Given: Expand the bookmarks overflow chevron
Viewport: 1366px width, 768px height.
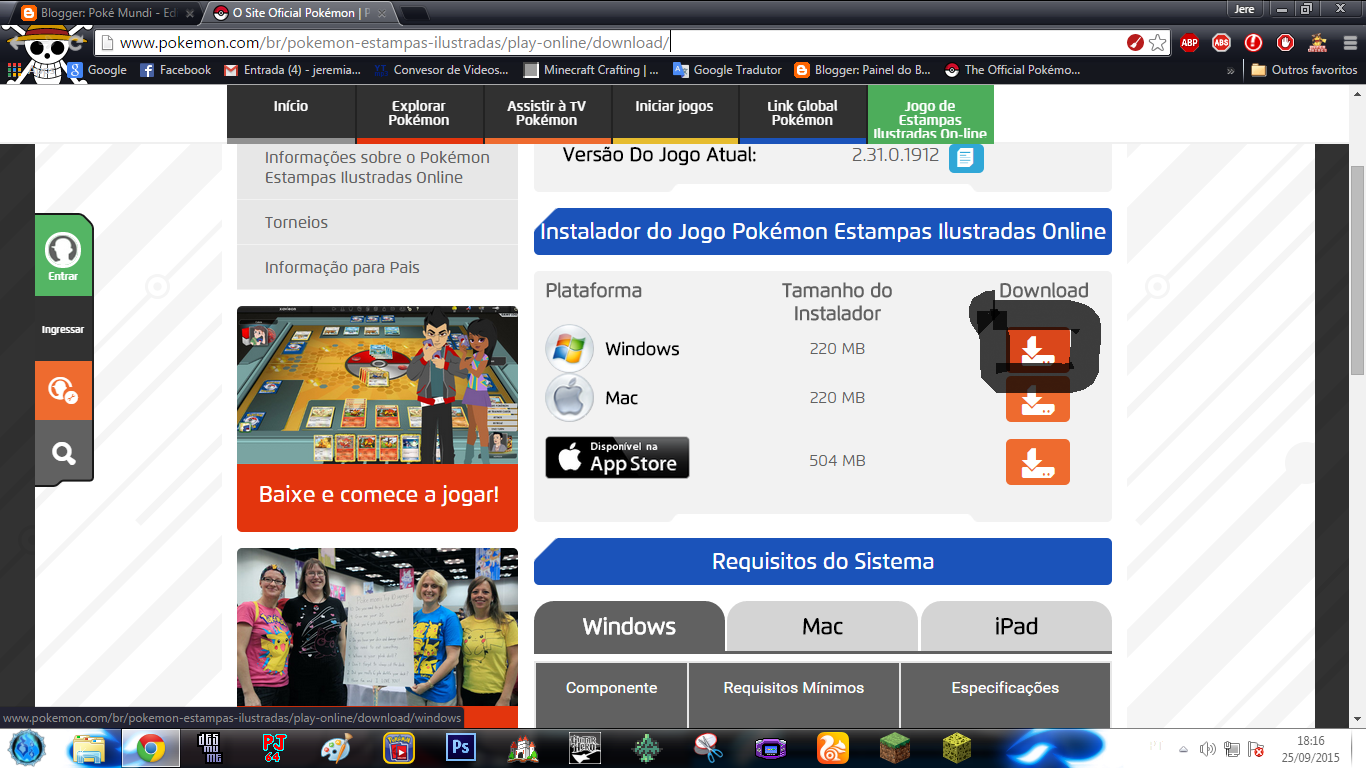Looking at the screenshot, I should point(1230,71).
